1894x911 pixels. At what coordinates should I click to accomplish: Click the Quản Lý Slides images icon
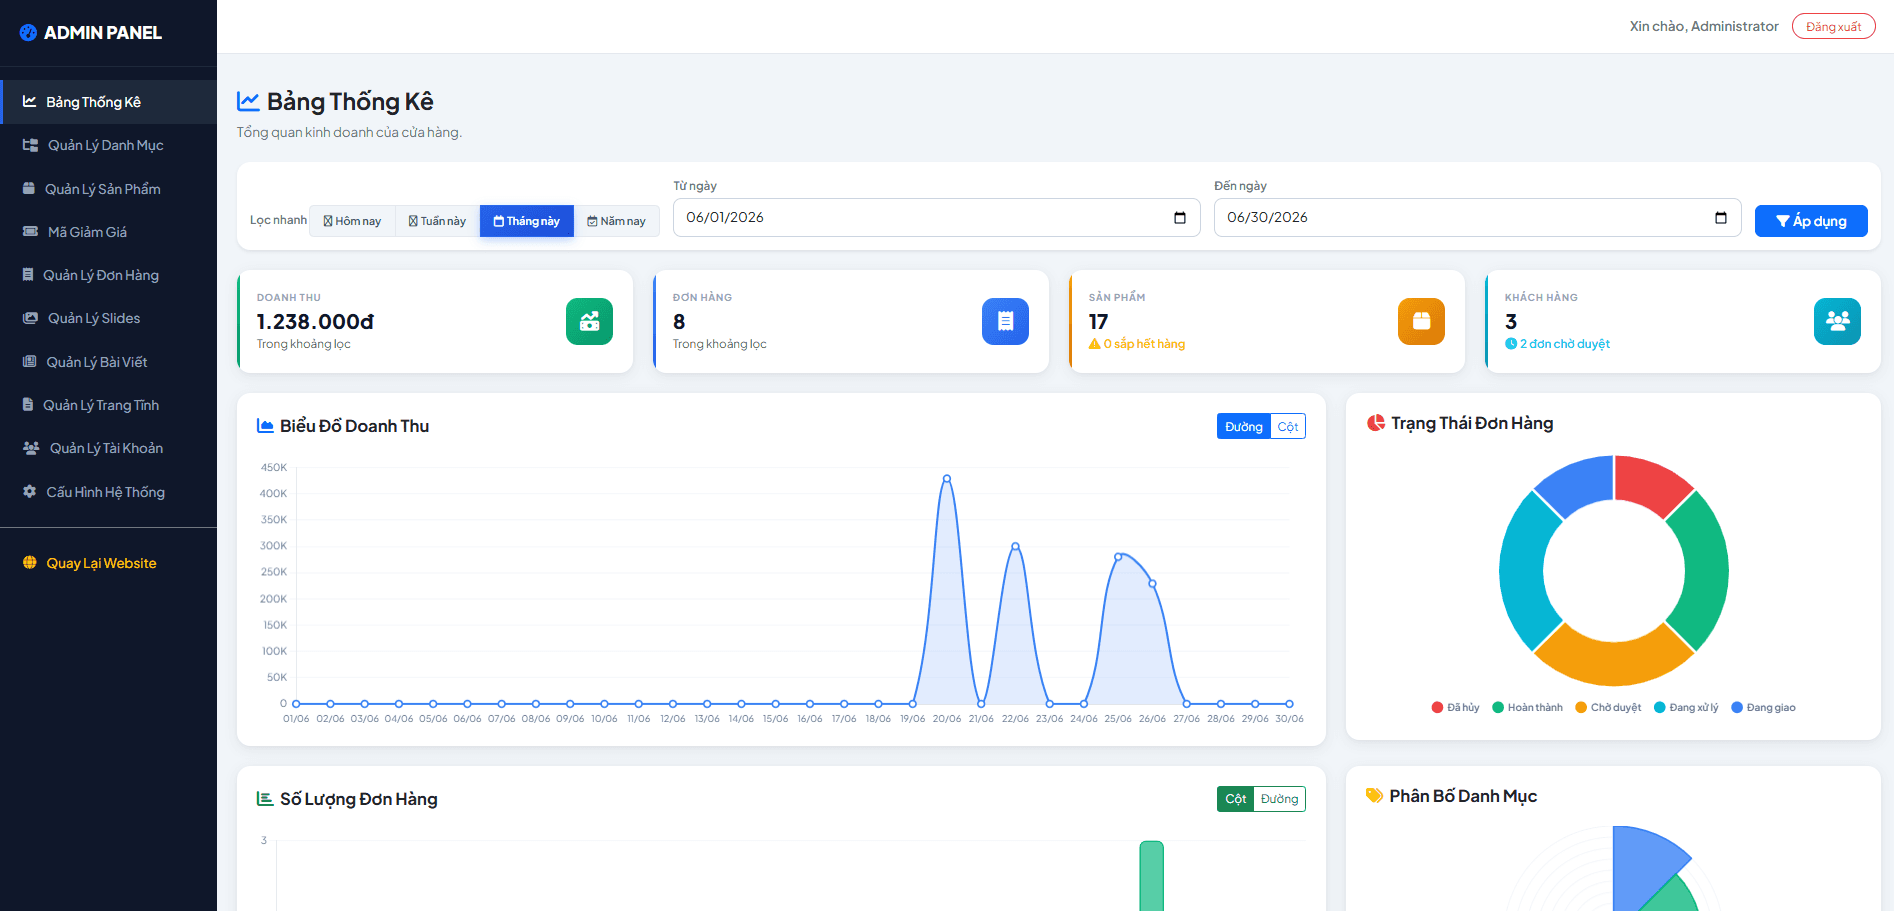pos(30,318)
